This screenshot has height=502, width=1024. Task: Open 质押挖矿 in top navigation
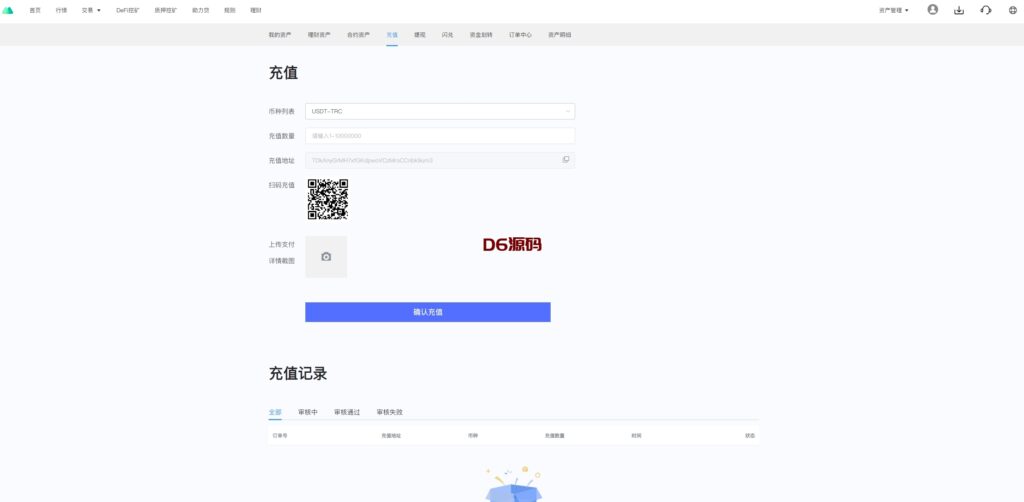[x=166, y=10]
